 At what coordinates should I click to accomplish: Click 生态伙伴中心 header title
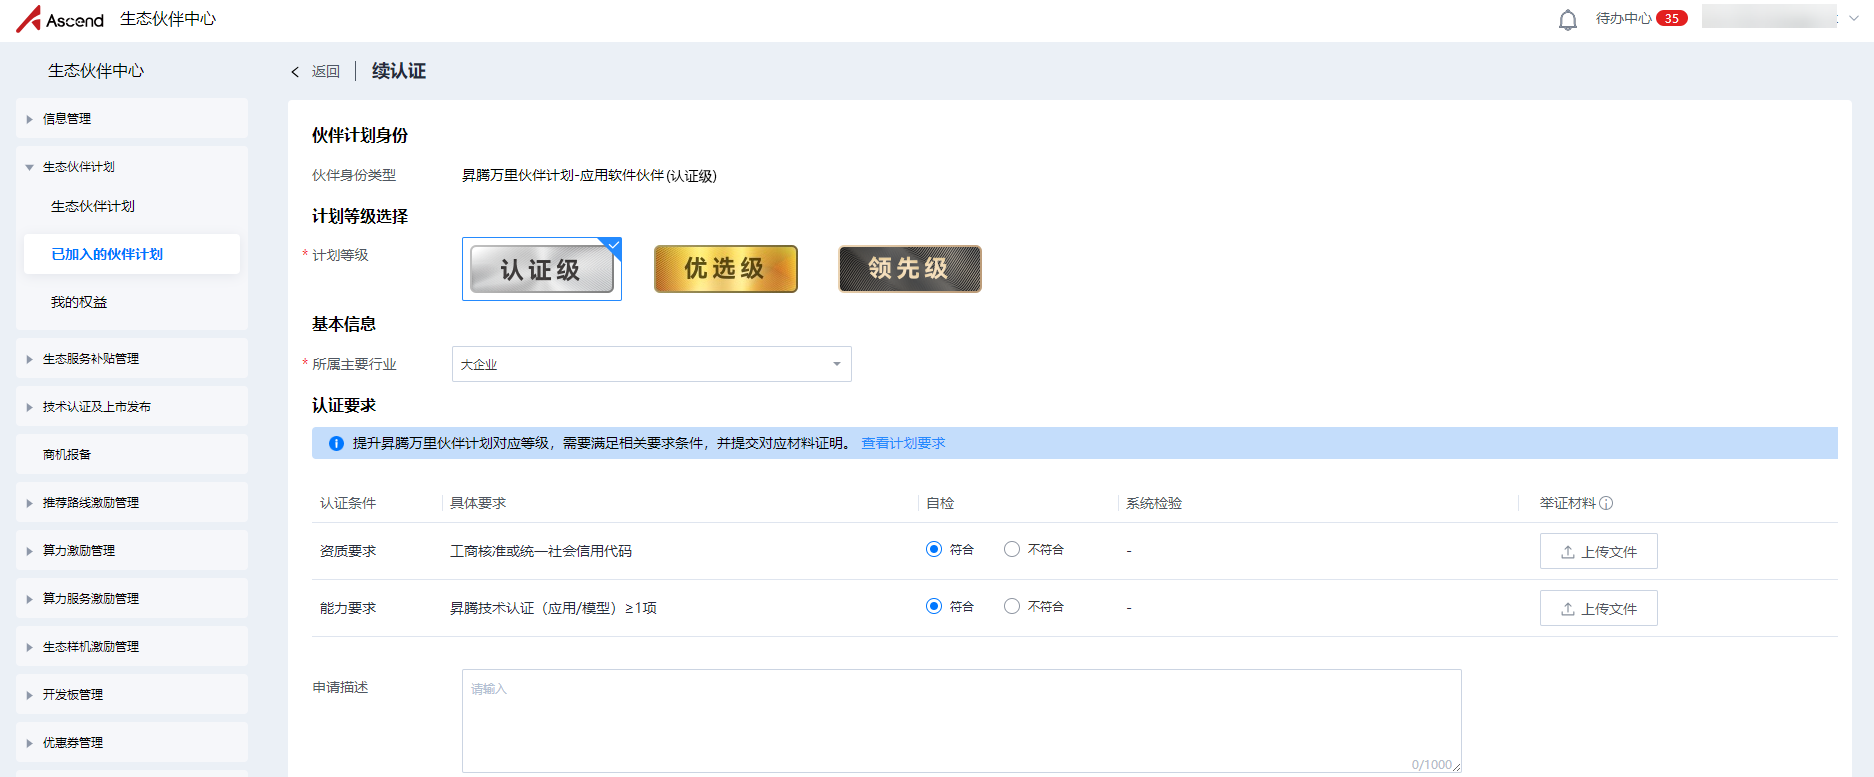168,19
